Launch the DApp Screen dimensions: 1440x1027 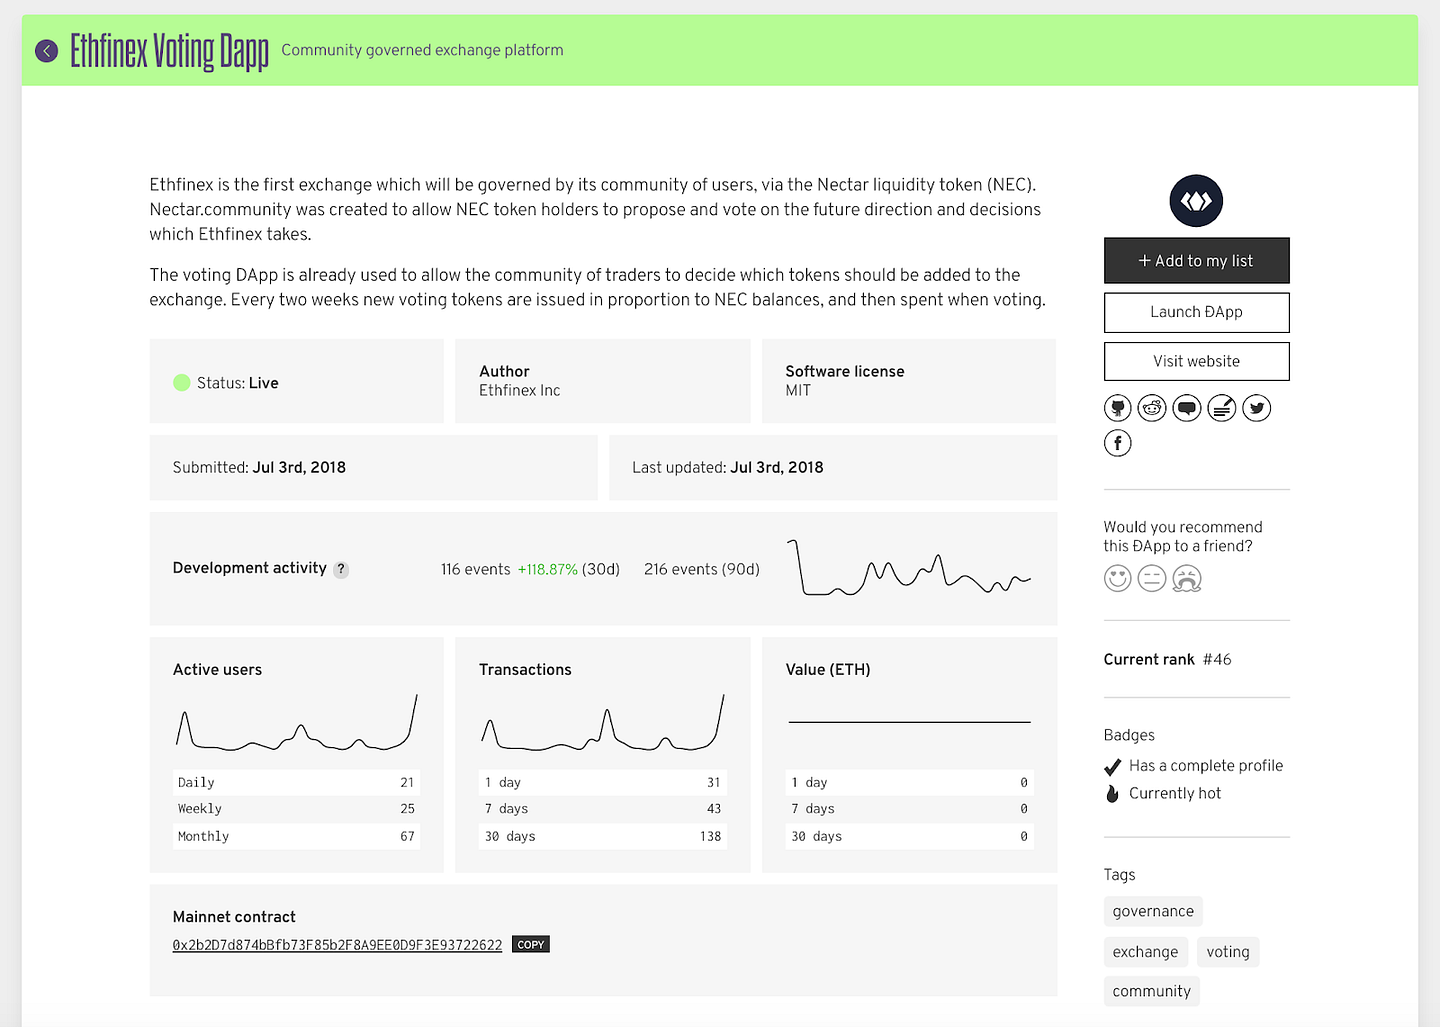(x=1196, y=312)
